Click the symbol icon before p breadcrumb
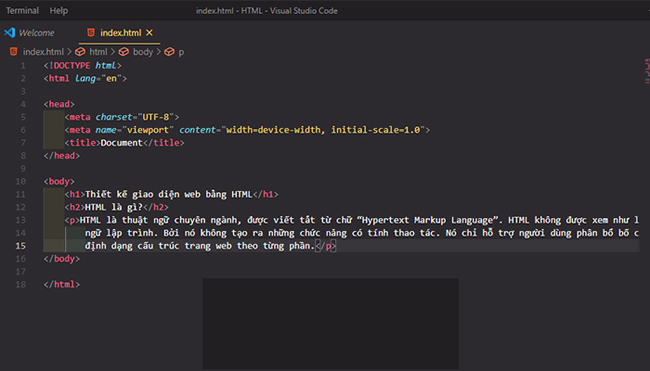This screenshot has height=371, width=650. [169, 51]
